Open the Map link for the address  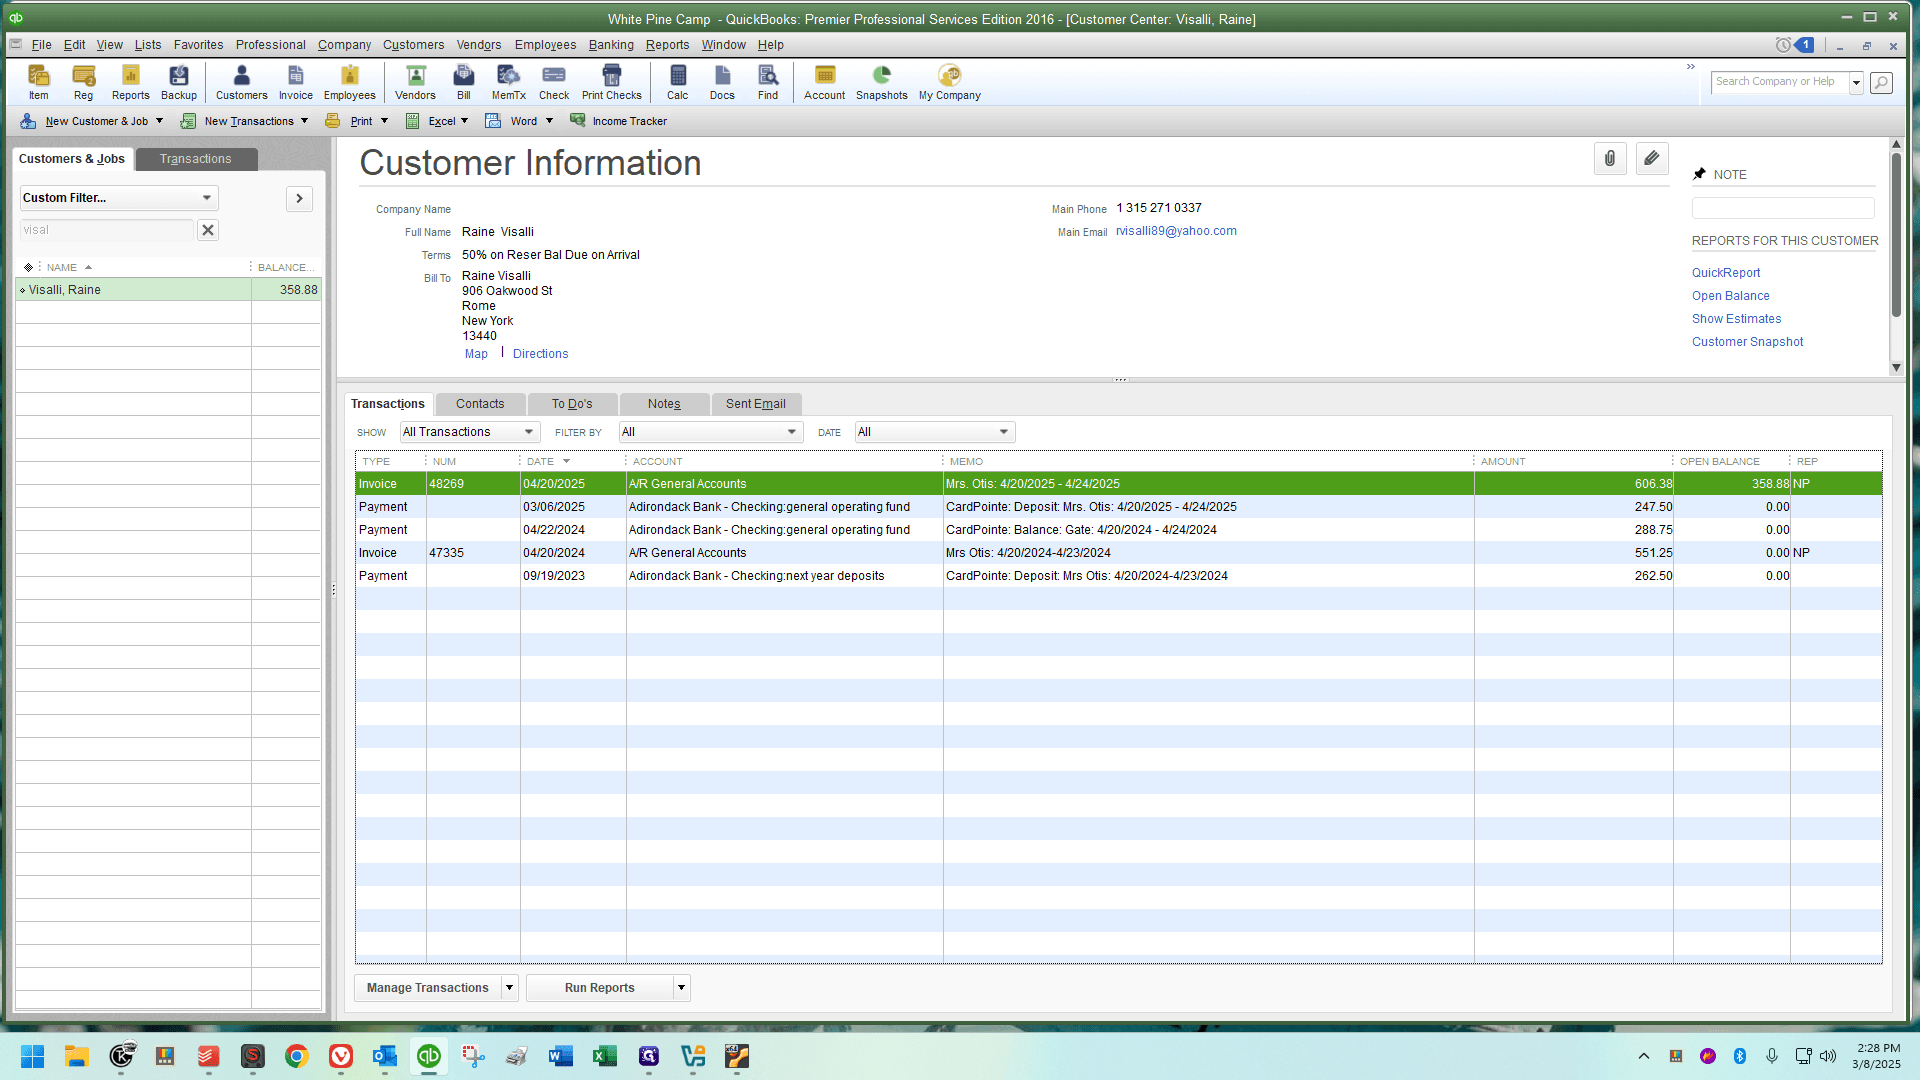(476, 354)
